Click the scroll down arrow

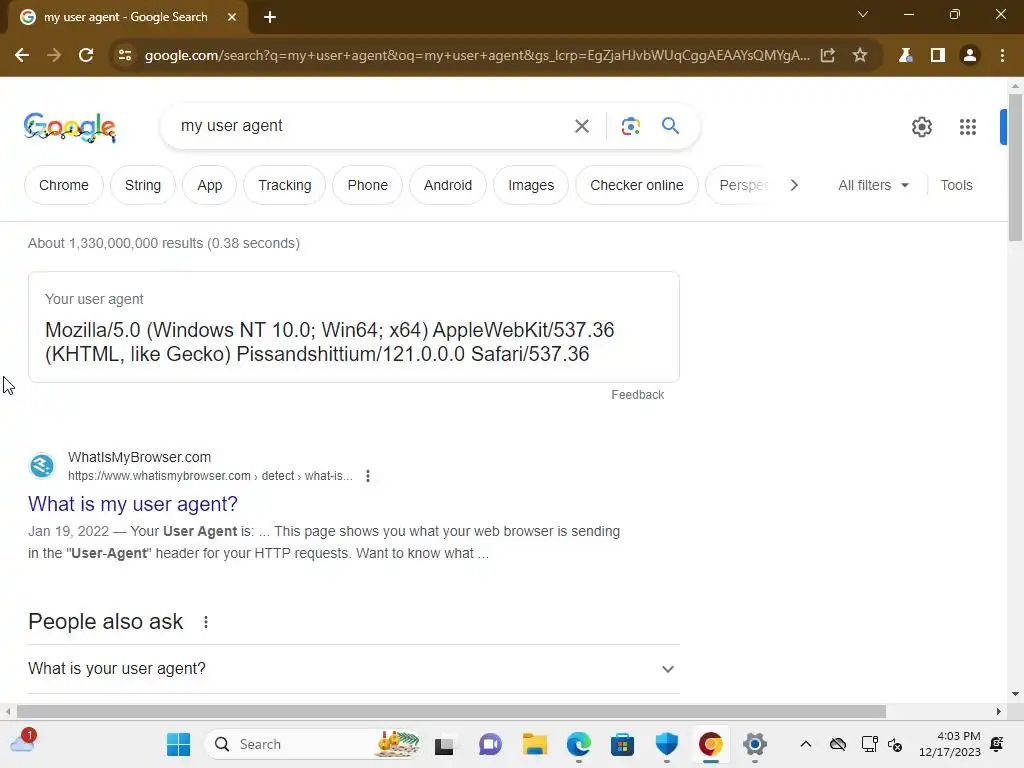pos(1015,694)
